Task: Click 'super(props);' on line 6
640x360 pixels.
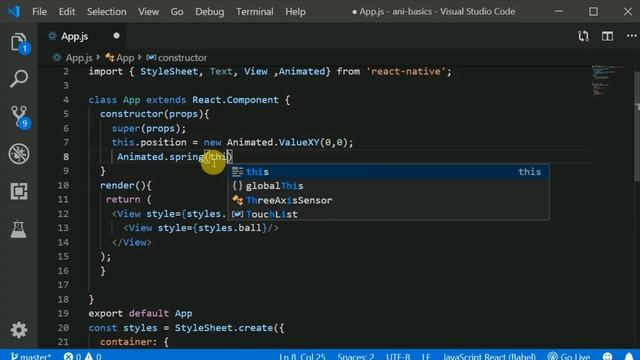Action: click(149, 129)
